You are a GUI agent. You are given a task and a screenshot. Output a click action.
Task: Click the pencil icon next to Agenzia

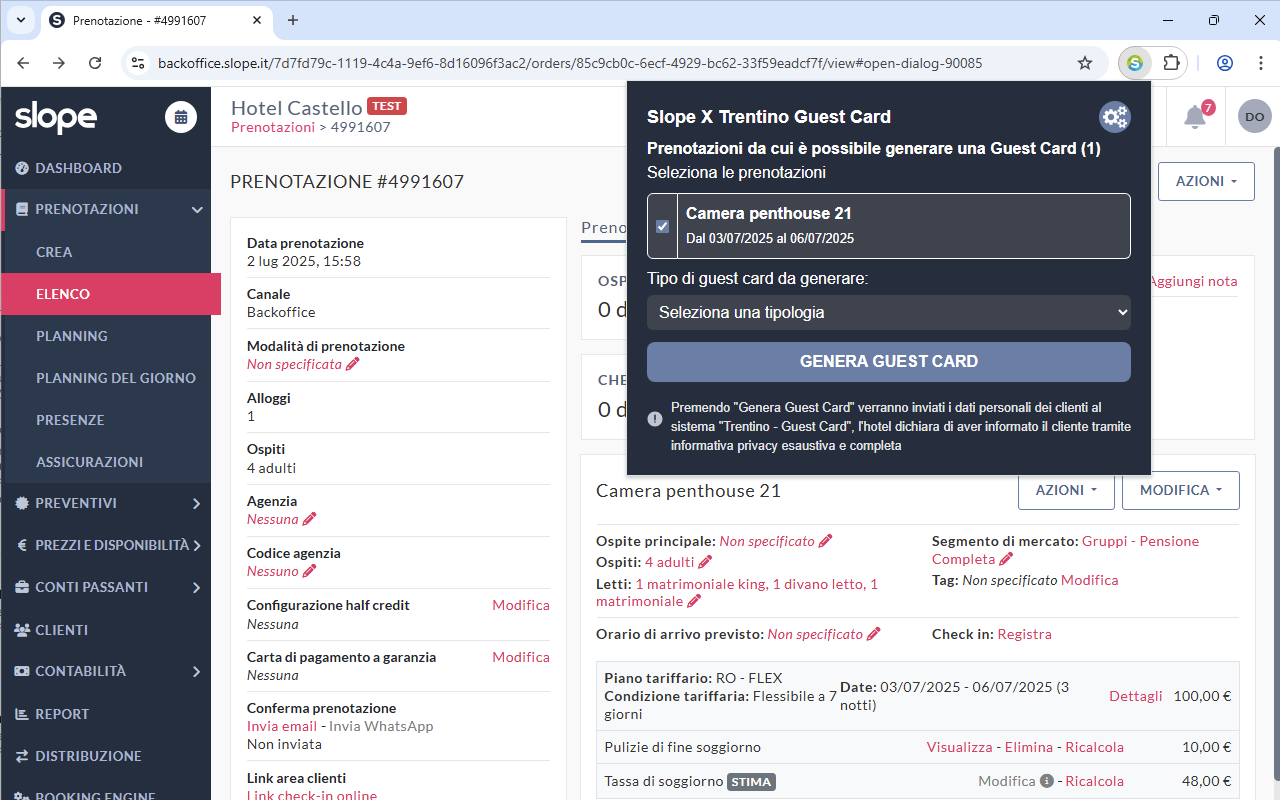[x=309, y=519]
